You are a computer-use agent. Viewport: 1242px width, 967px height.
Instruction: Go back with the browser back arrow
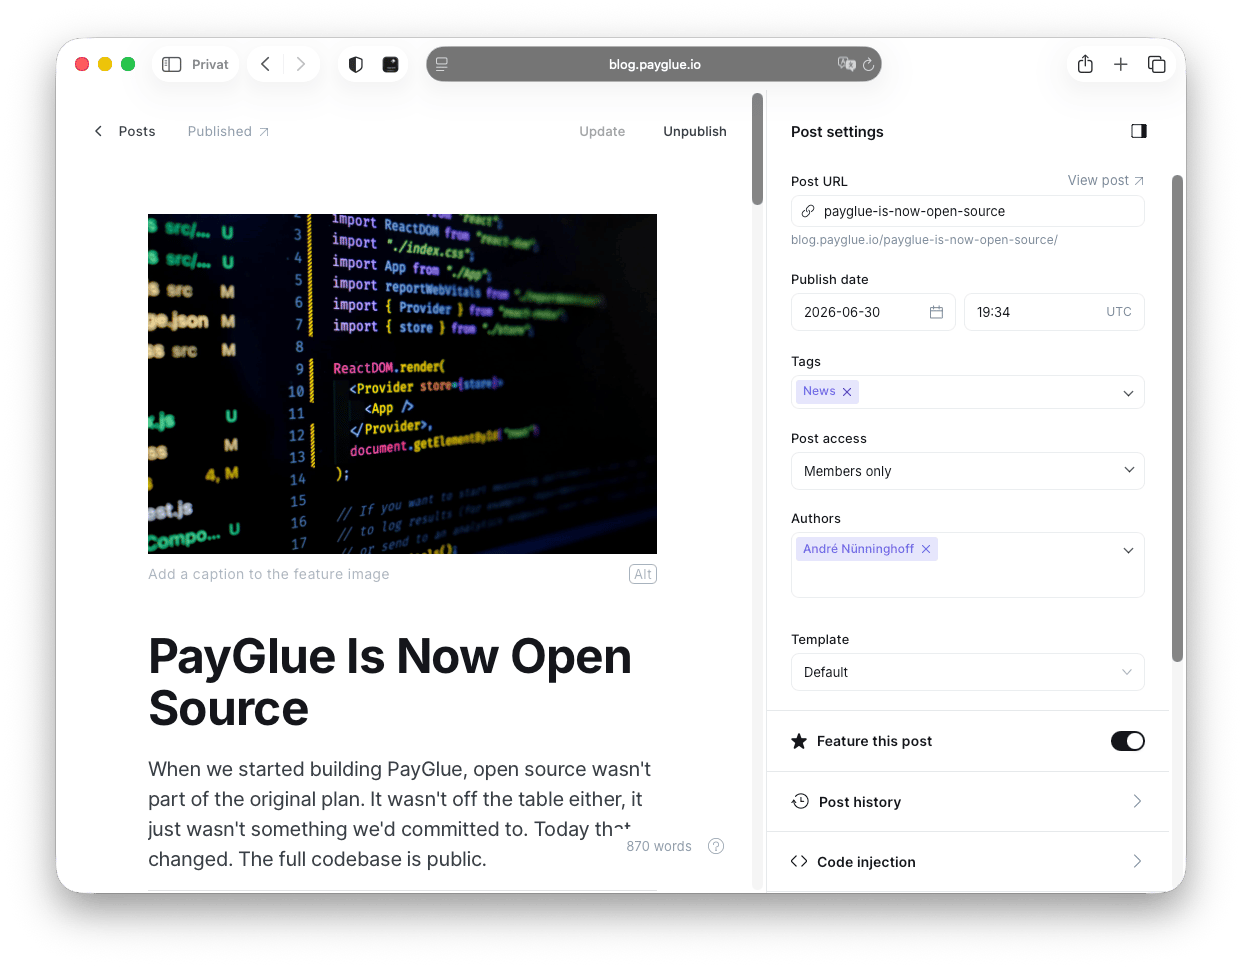tap(265, 64)
